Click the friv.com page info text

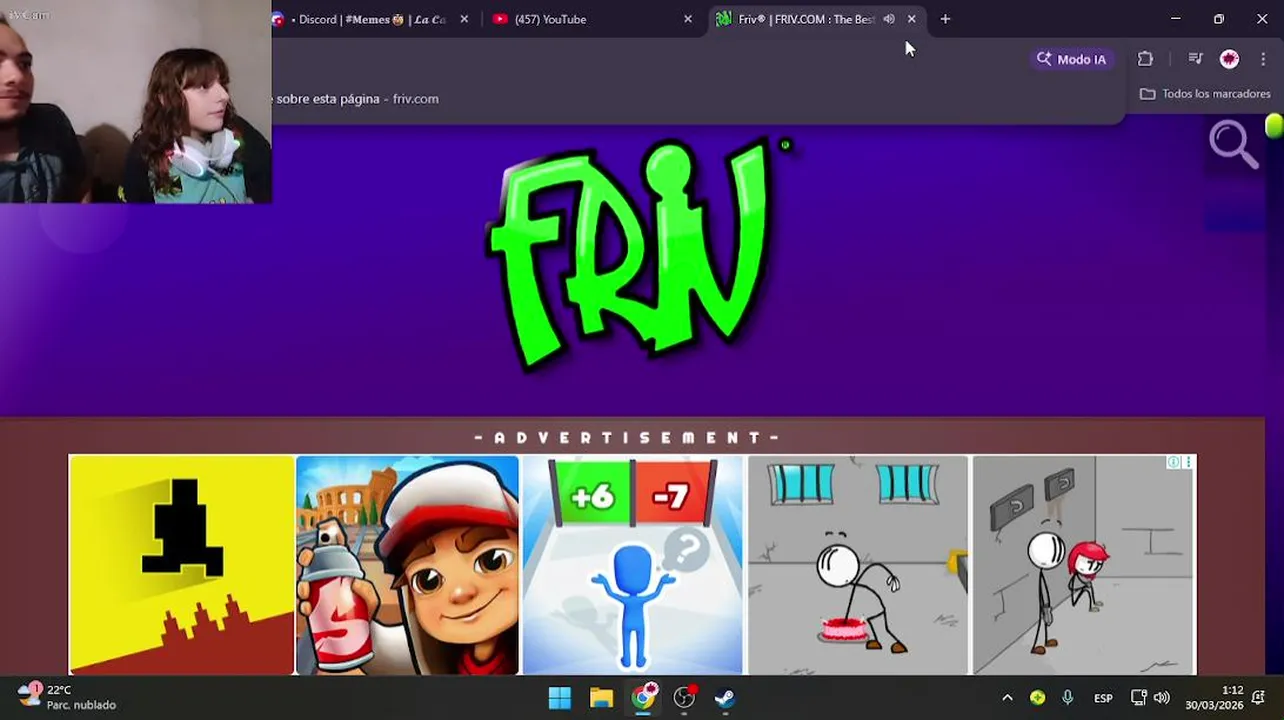click(x=358, y=99)
